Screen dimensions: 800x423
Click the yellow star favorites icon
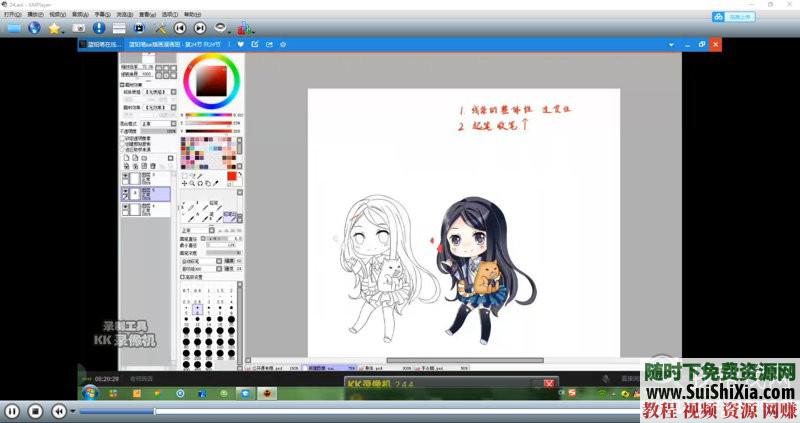pos(55,28)
